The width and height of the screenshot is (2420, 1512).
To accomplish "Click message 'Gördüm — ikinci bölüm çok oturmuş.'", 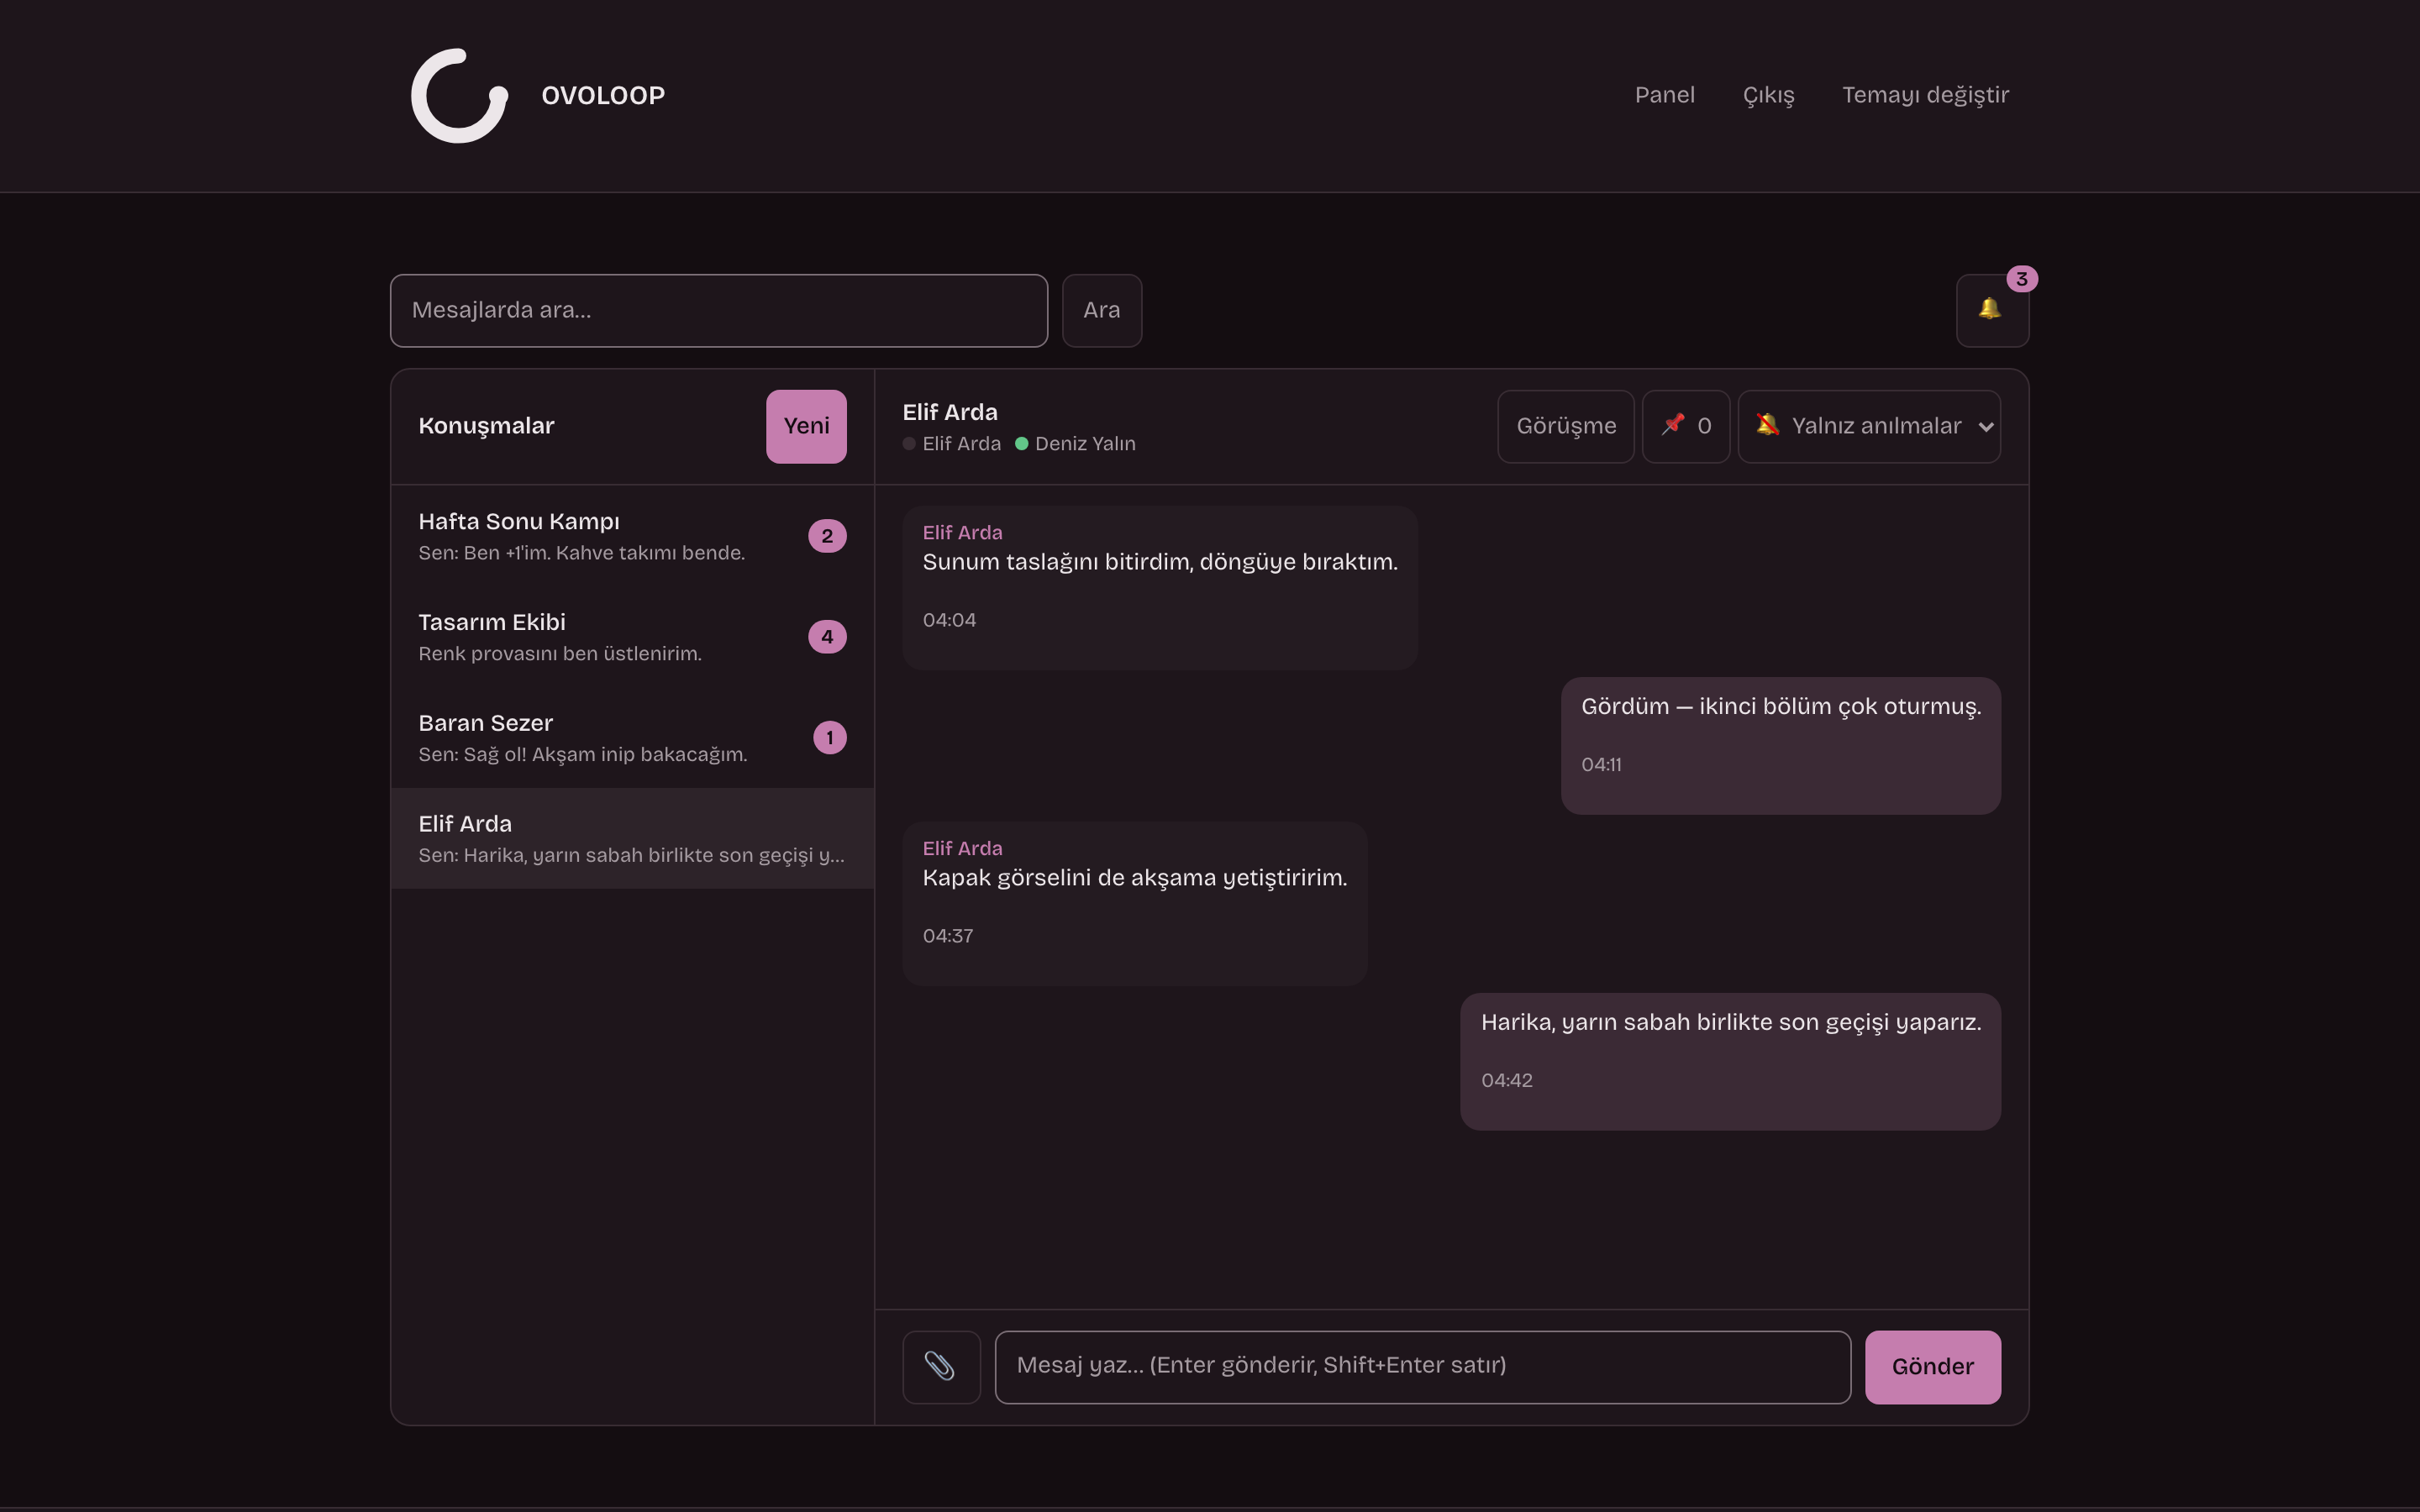I will click(1781, 707).
